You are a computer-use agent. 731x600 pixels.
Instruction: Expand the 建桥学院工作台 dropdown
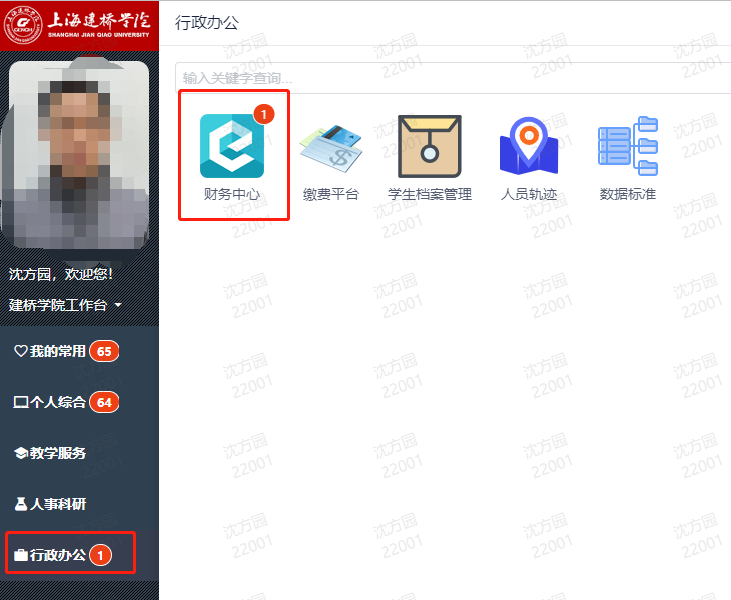(x=65, y=305)
